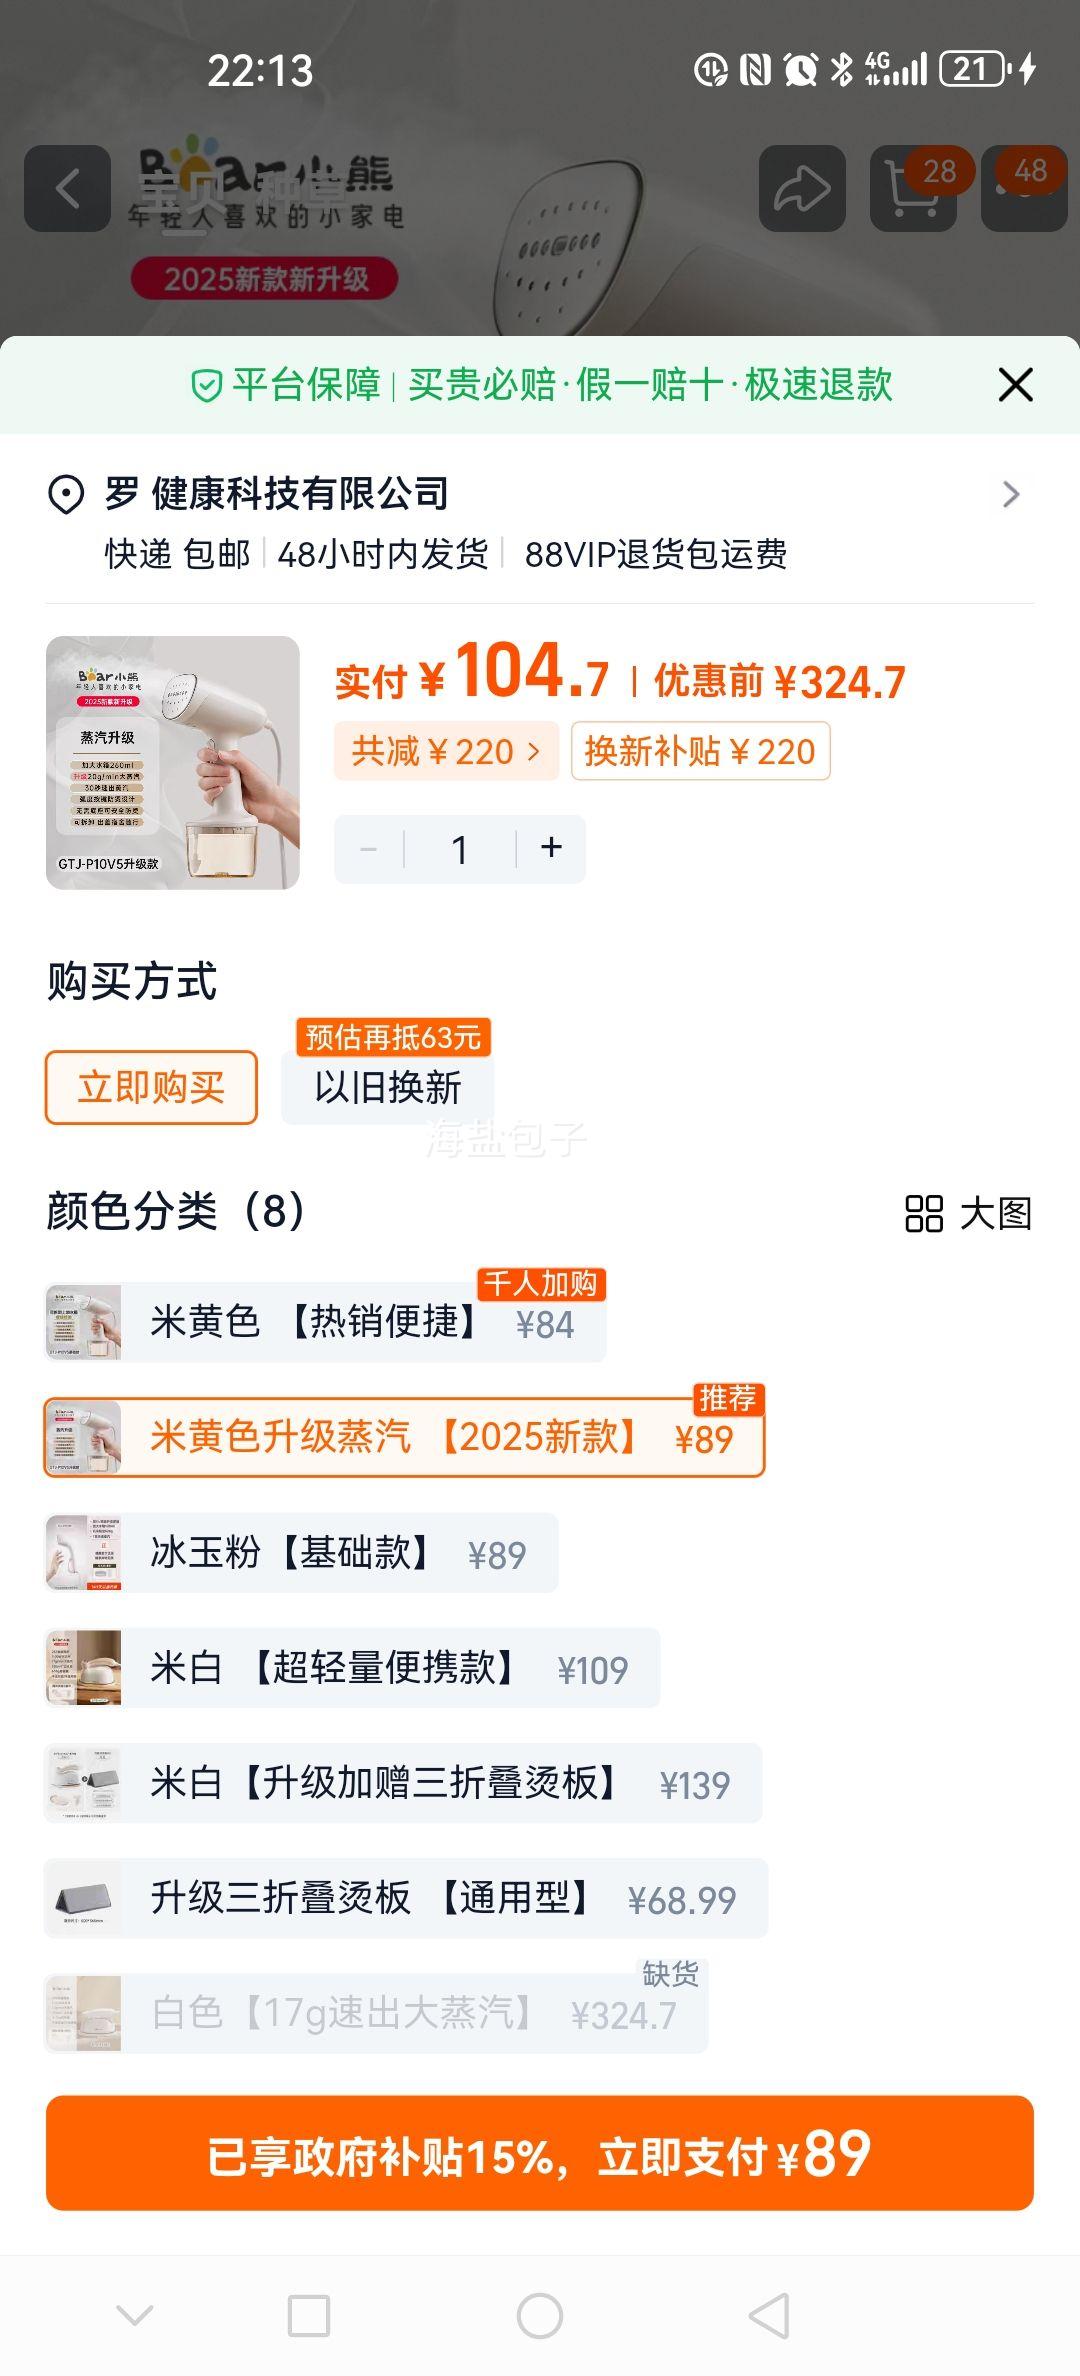The image size is (1080, 2376).
Task: Tap the back arrow icon
Action: tap(67, 188)
